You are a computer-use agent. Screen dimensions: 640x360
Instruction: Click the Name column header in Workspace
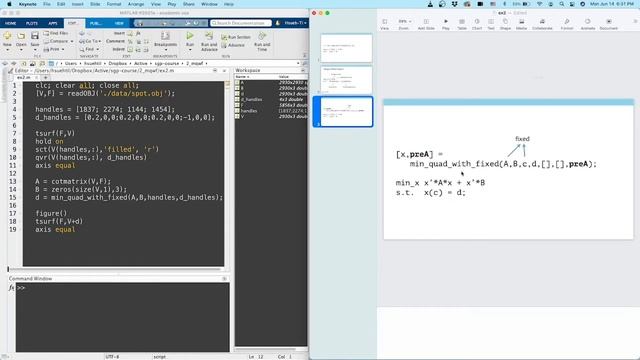[242, 77]
